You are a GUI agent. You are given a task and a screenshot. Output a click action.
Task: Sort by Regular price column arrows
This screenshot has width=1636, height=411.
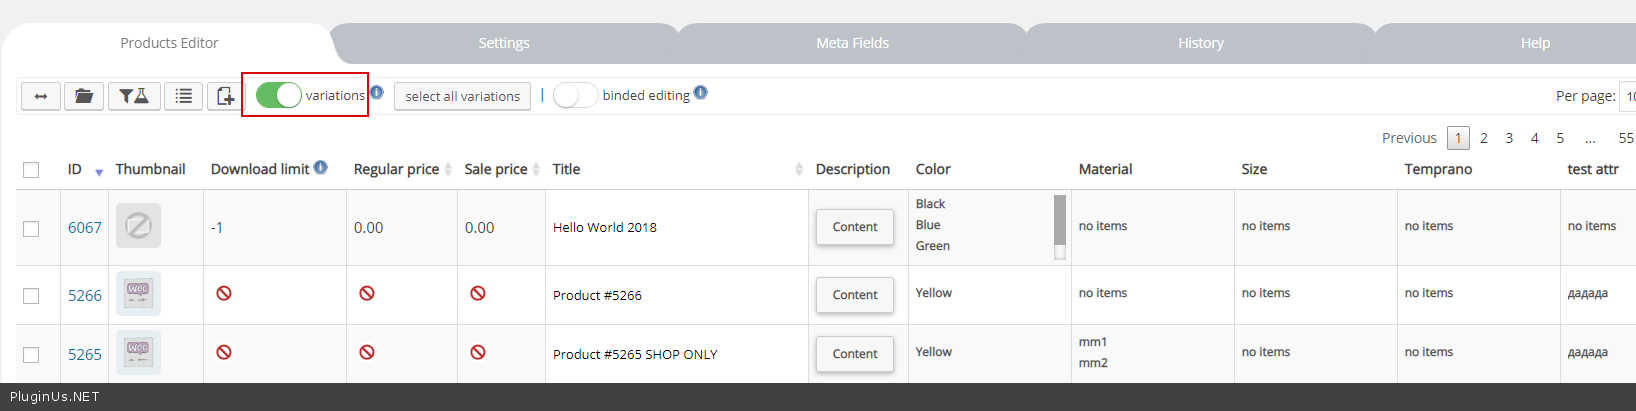(x=448, y=169)
